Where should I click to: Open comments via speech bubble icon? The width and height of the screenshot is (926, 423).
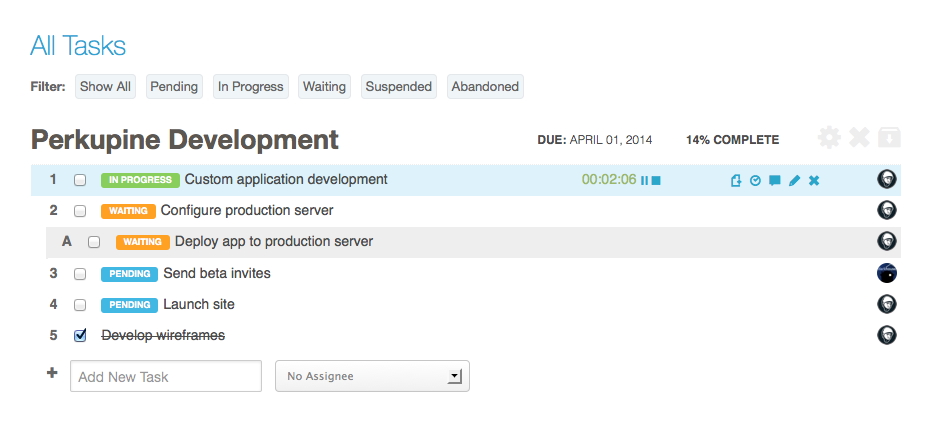775,180
